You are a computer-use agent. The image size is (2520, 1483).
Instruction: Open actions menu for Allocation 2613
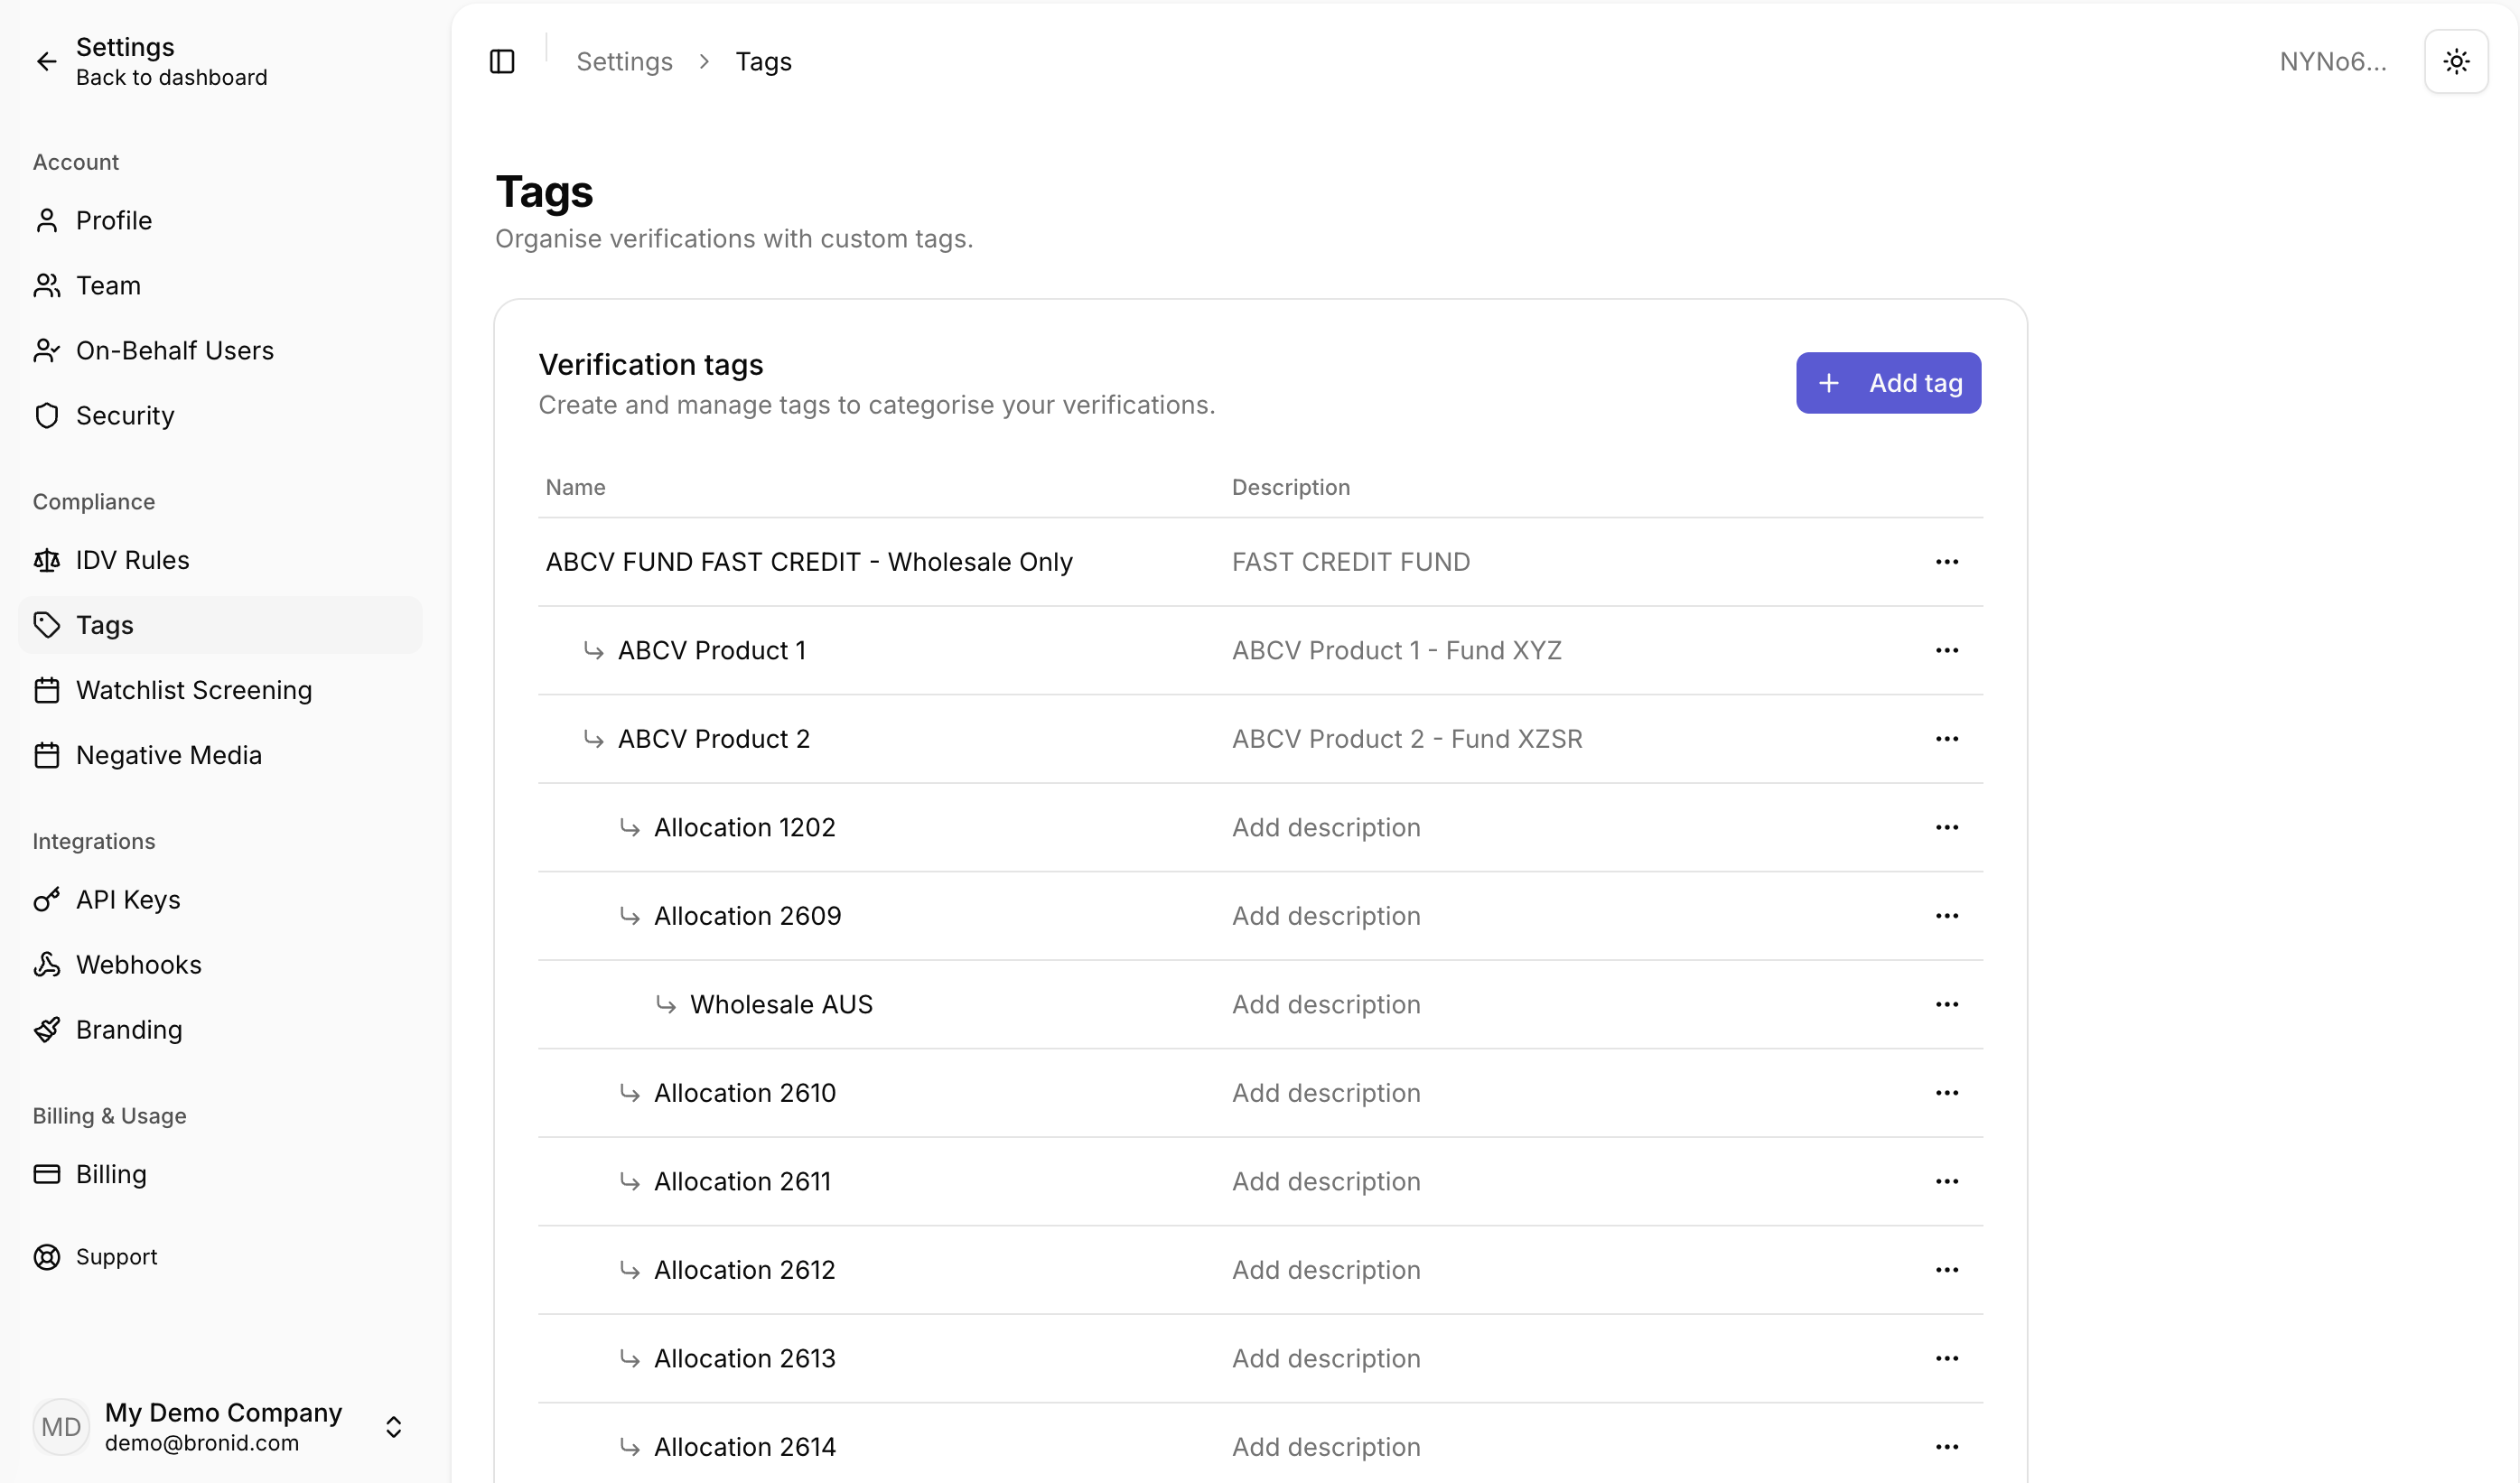(x=1946, y=1358)
